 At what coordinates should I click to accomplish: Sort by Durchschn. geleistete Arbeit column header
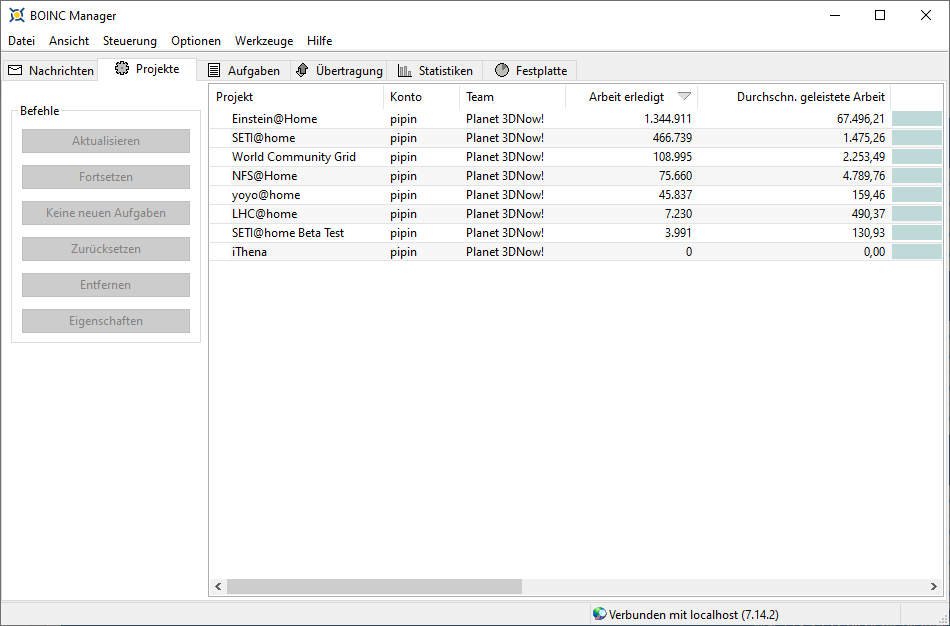coord(794,96)
